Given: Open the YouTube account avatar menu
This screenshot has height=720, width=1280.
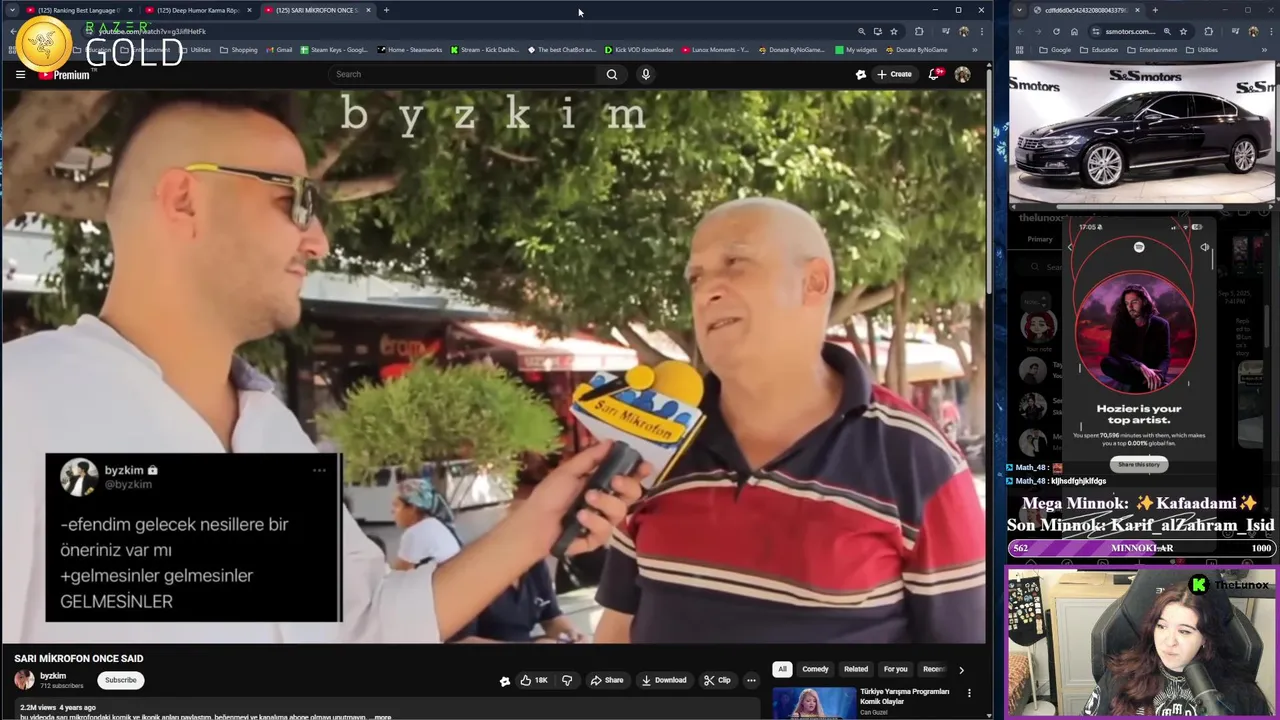Looking at the screenshot, I should (962, 74).
